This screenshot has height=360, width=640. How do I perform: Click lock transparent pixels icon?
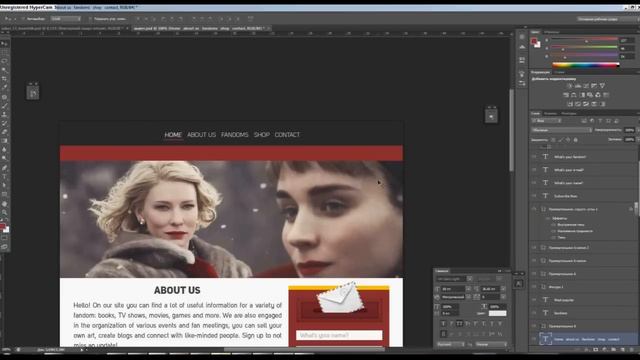point(553,140)
